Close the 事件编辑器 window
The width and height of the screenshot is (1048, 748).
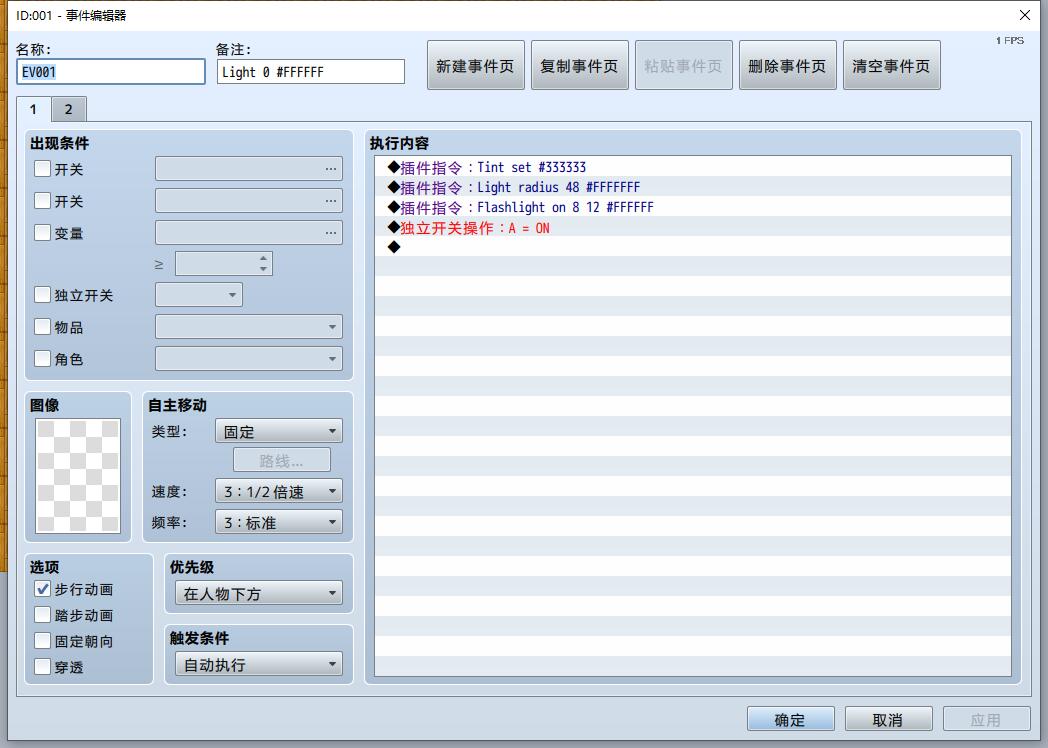[x=1025, y=15]
